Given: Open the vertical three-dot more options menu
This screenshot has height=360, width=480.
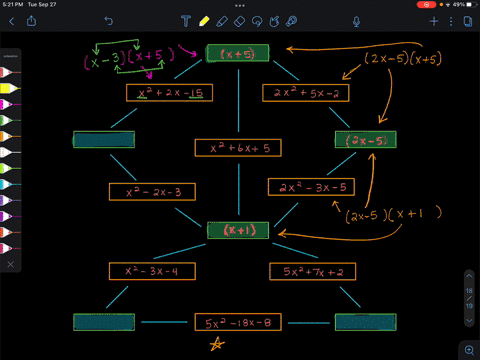Looking at the screenshot, I should (x=451, y=22).
